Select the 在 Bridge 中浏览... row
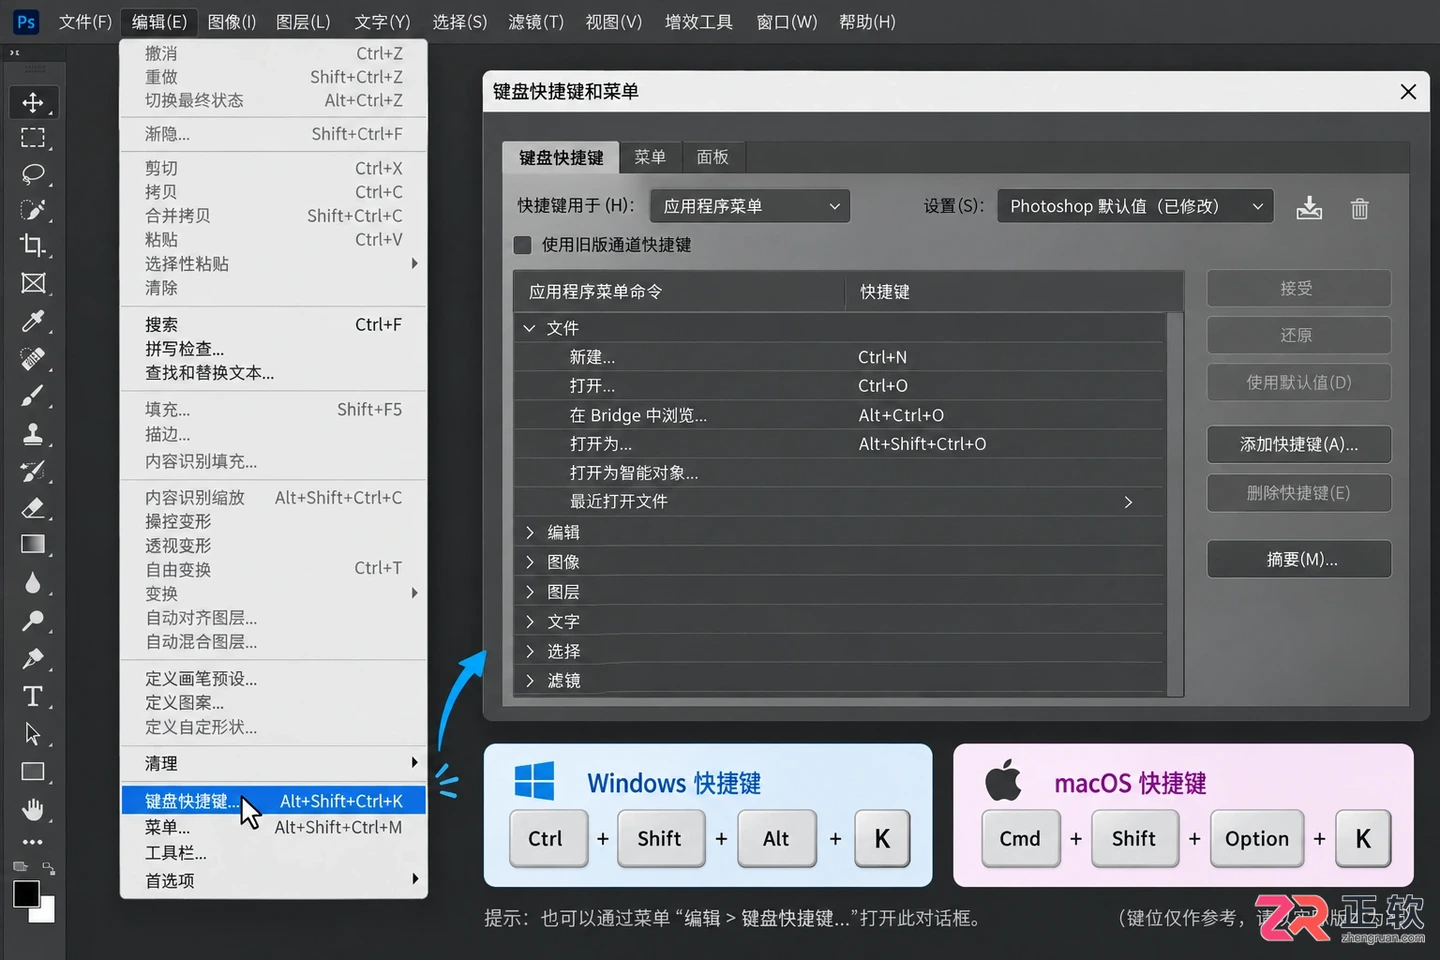This screenshot has height=960, width=1440. coord(840,415)
